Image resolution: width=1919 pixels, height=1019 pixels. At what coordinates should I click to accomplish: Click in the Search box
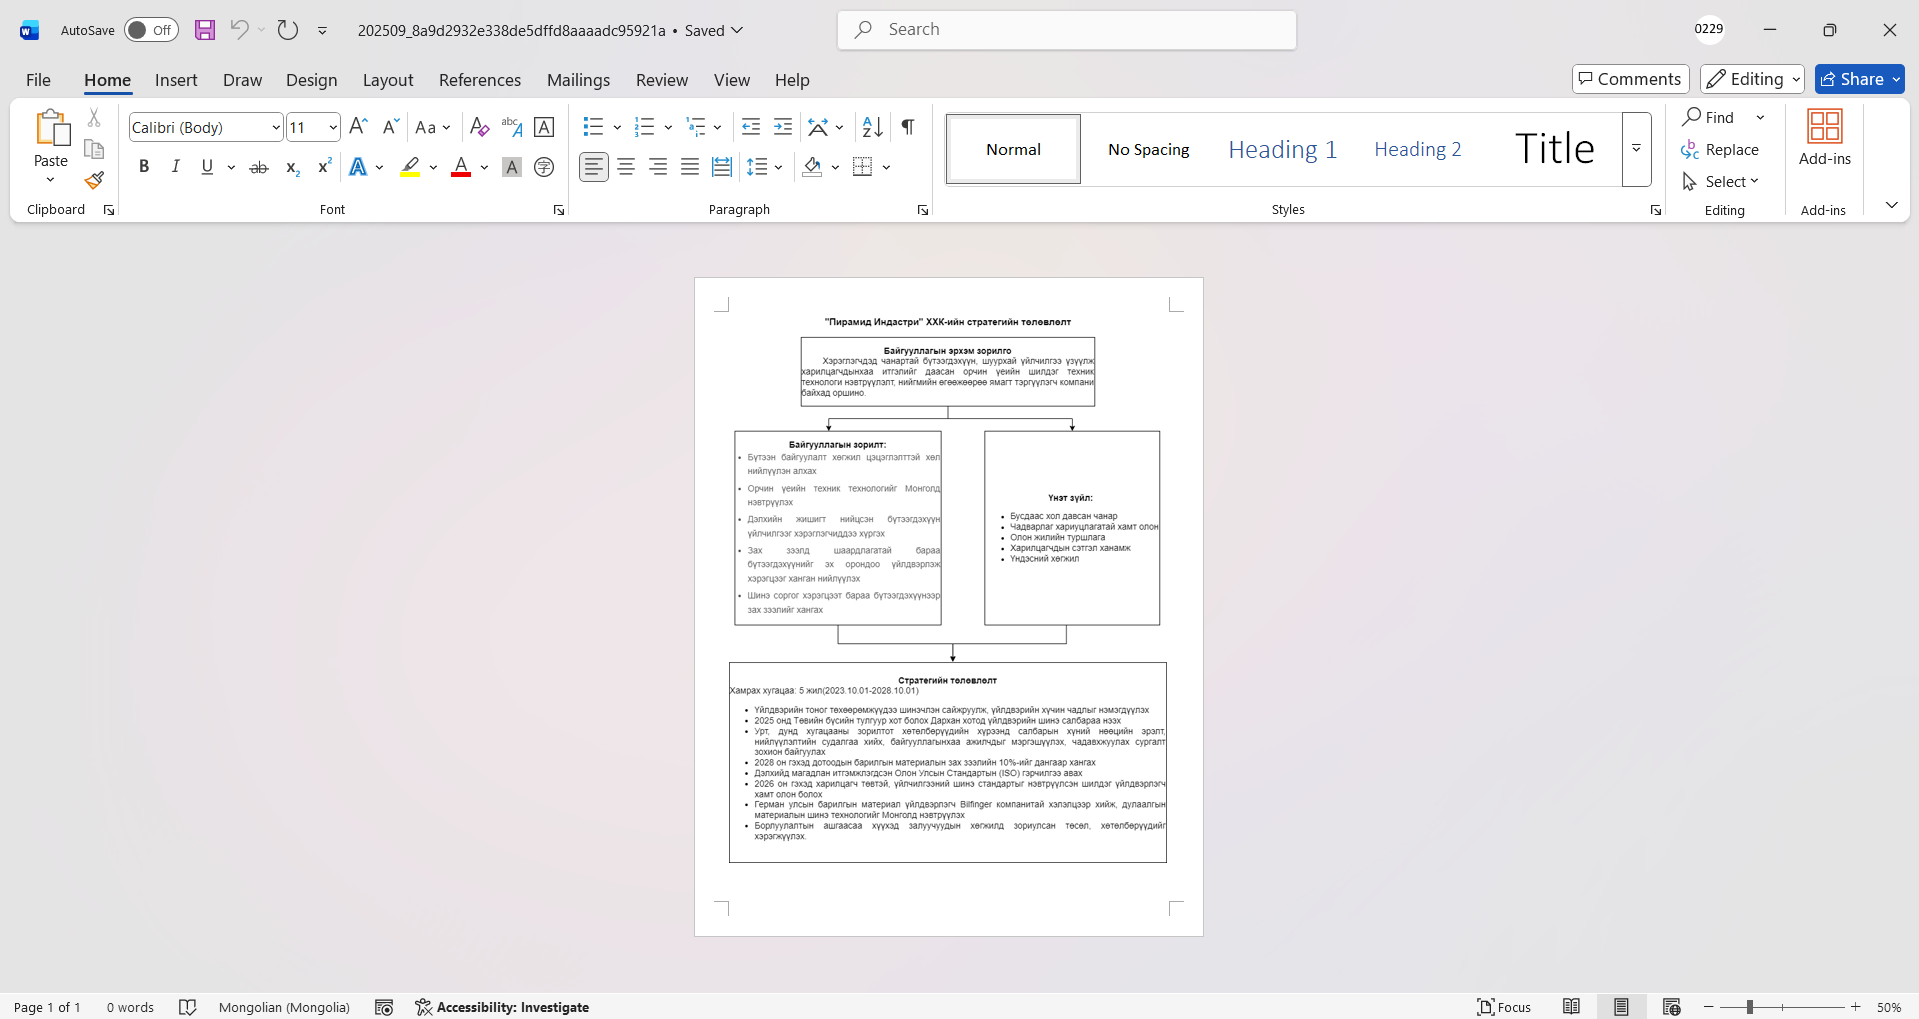pyautogui.click(x=1066, y=30)
